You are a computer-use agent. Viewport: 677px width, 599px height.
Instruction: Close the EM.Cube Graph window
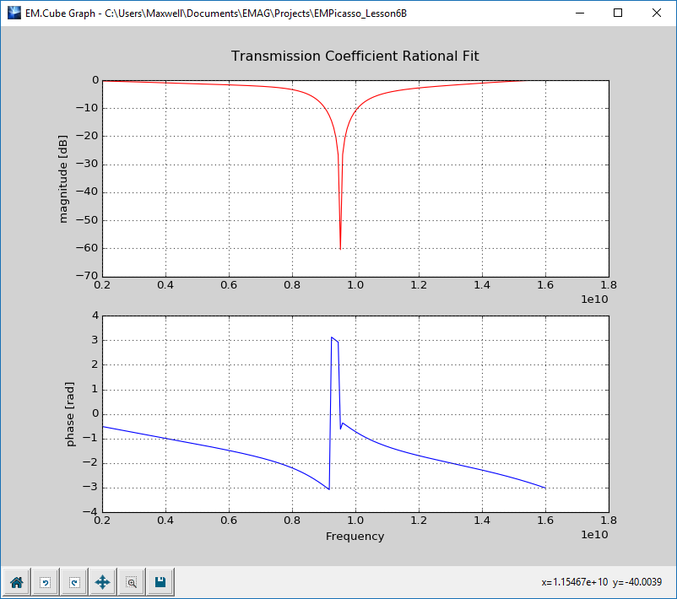pyautogui.click(x=656, y=13)
